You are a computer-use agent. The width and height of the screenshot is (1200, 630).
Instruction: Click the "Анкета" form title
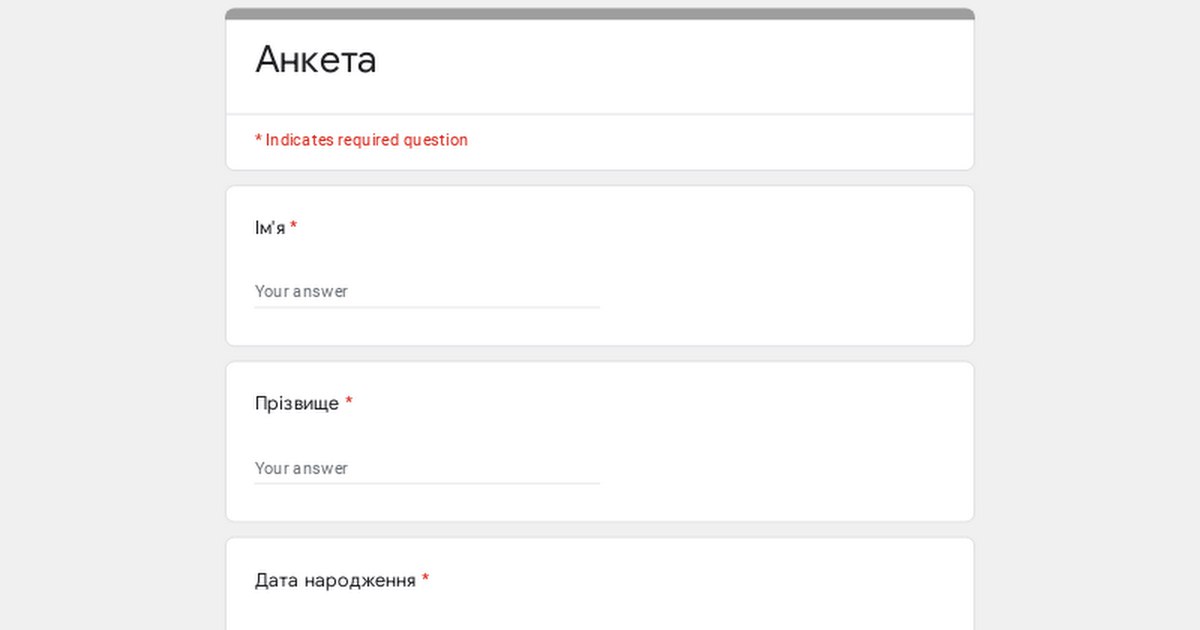(x=316, y=60)
